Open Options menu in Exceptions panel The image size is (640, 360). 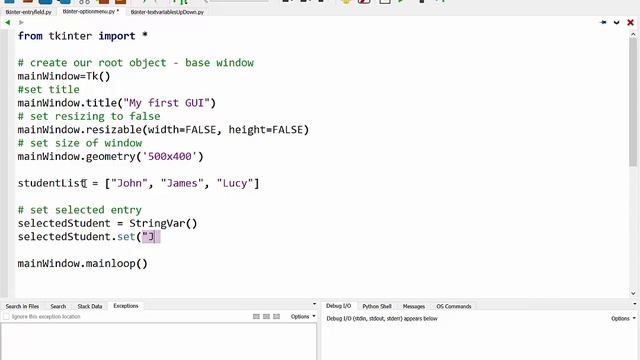click(x=302, y=316)
